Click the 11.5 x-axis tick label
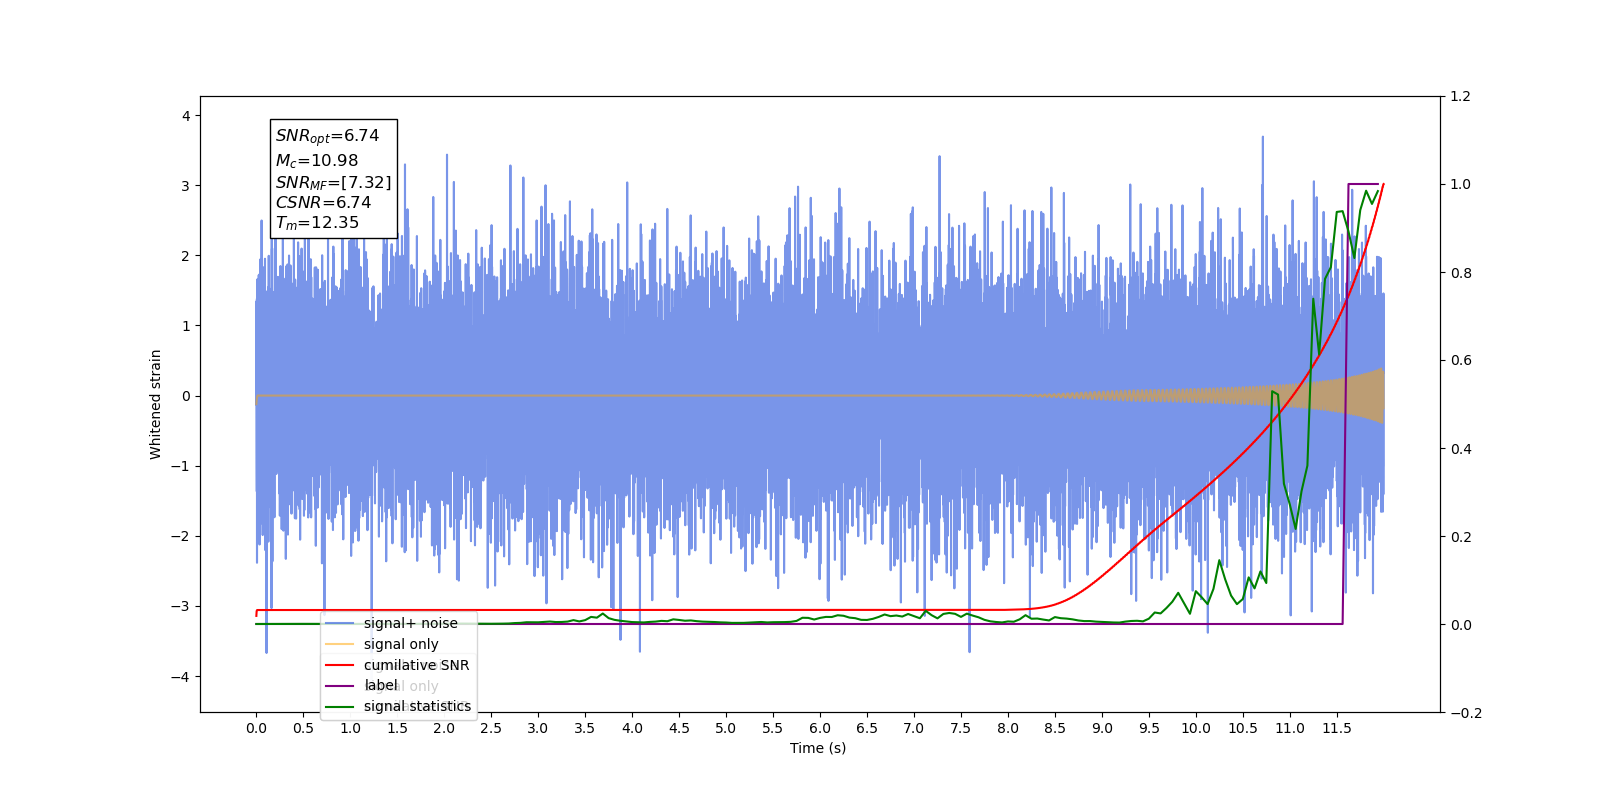 pyautogui.click(x=1337, y=728)
